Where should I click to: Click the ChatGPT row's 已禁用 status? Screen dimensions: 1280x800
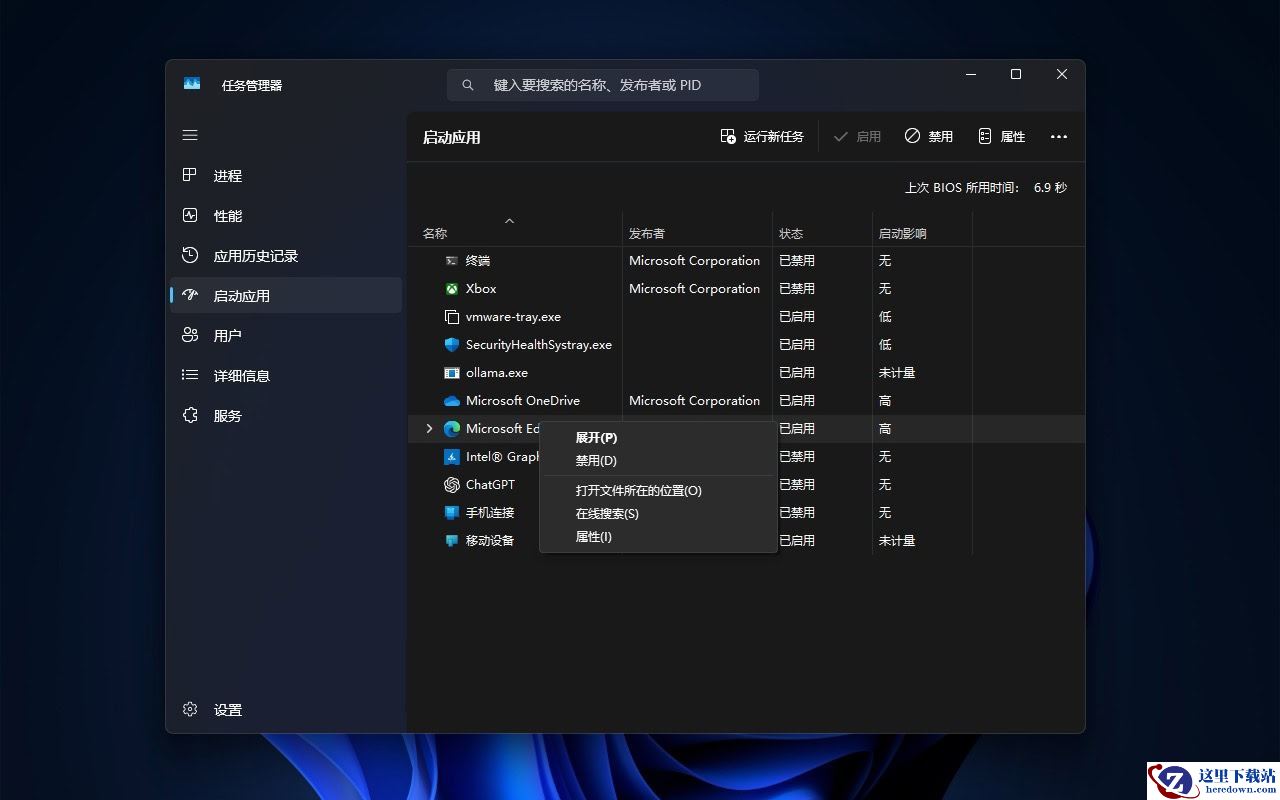pos(797,484)
